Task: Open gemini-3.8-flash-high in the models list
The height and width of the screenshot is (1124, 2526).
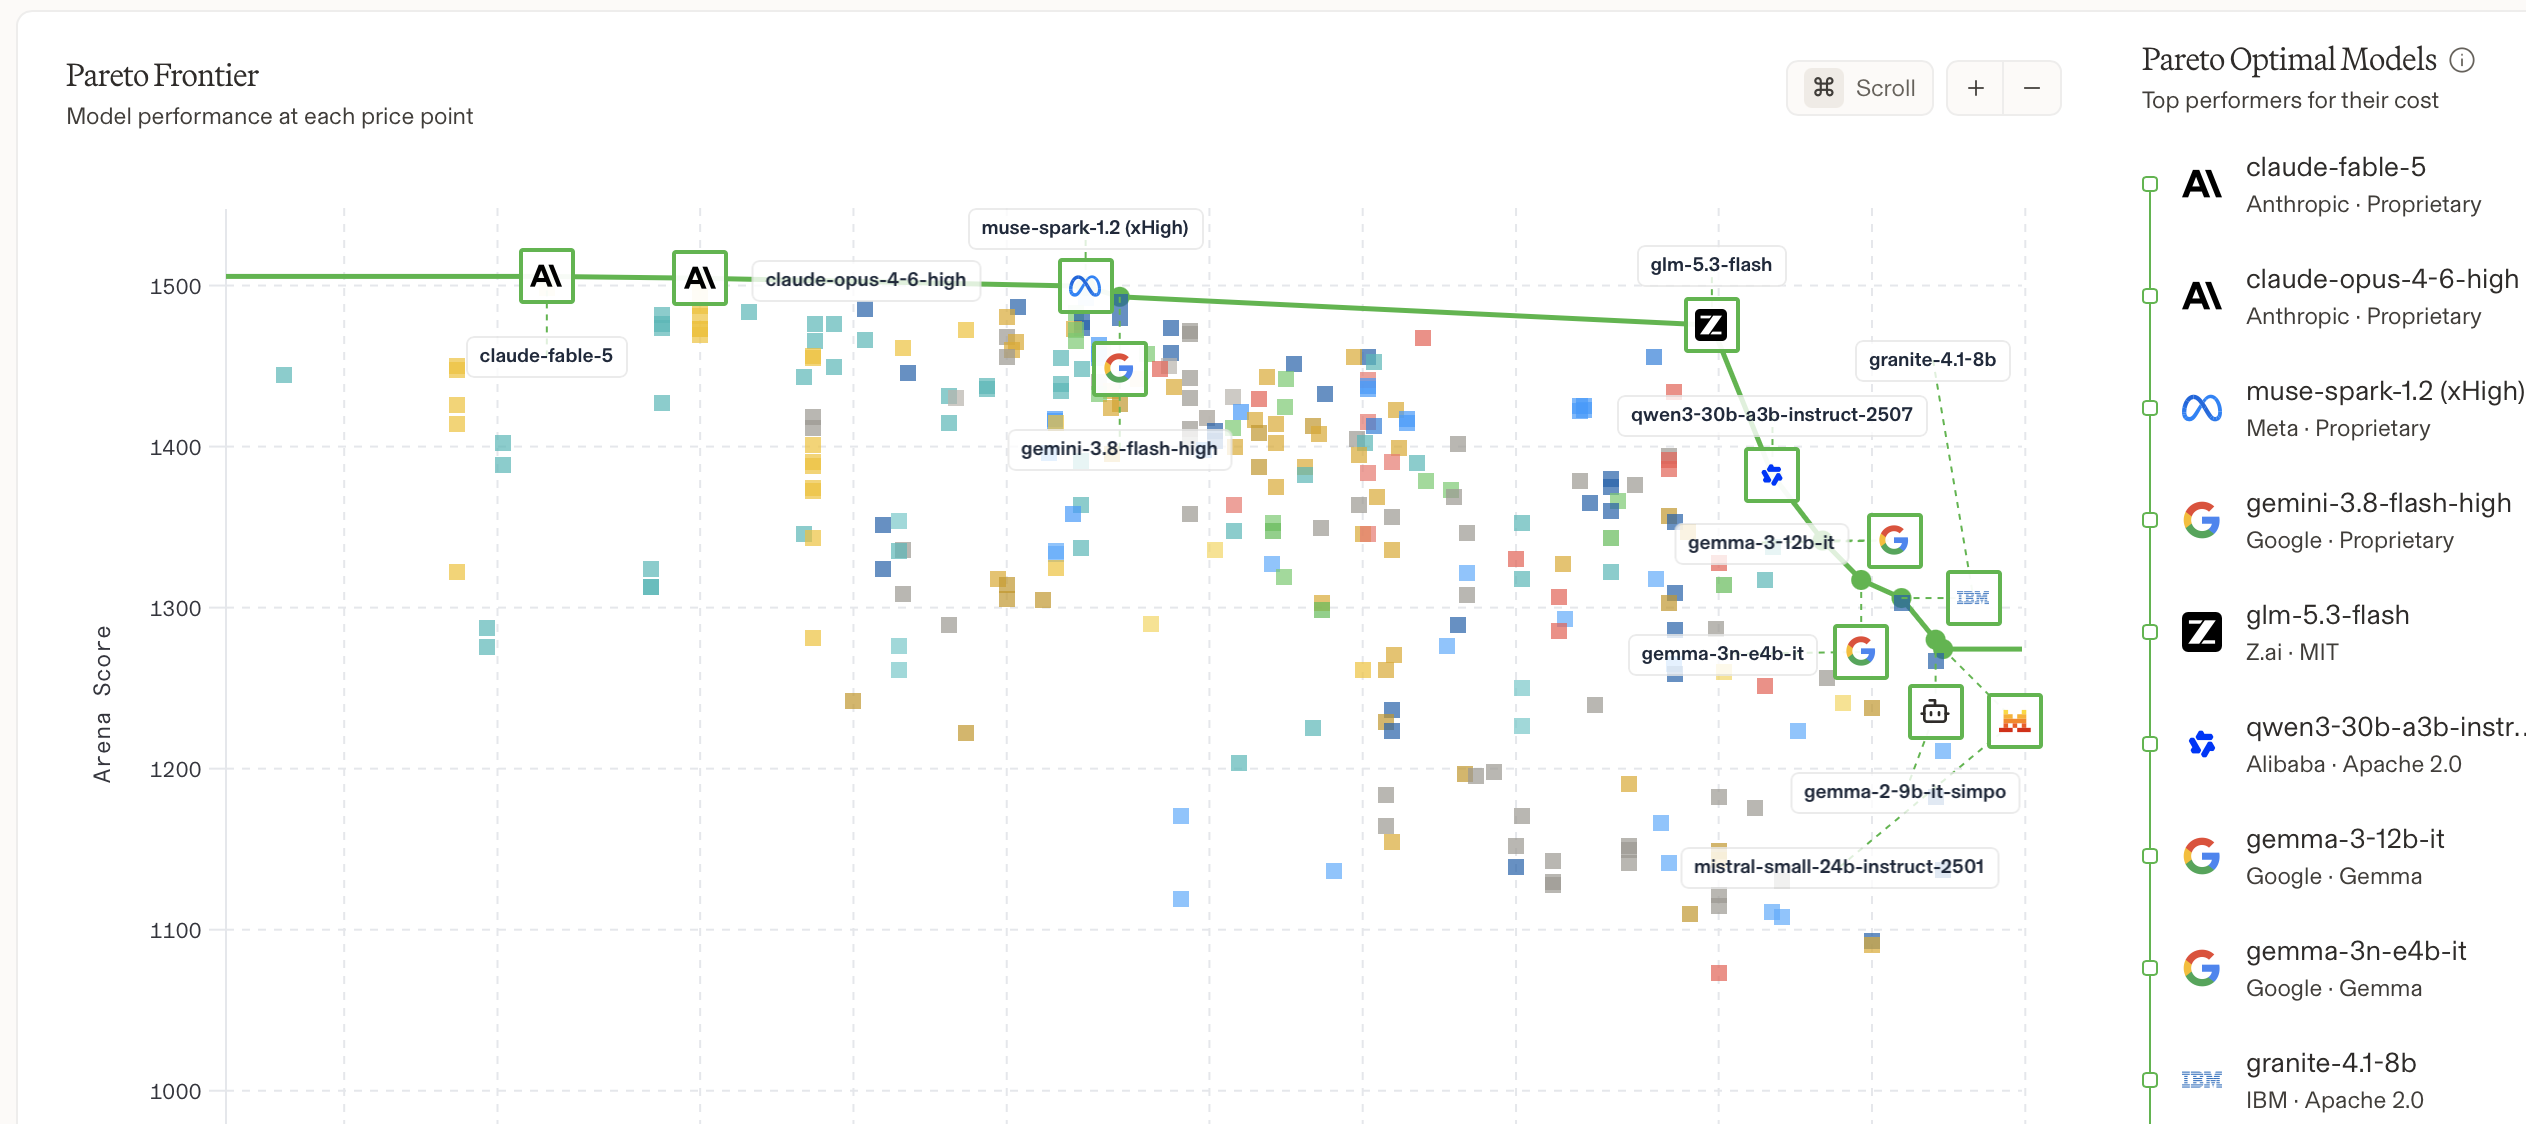Action: 2379,503
